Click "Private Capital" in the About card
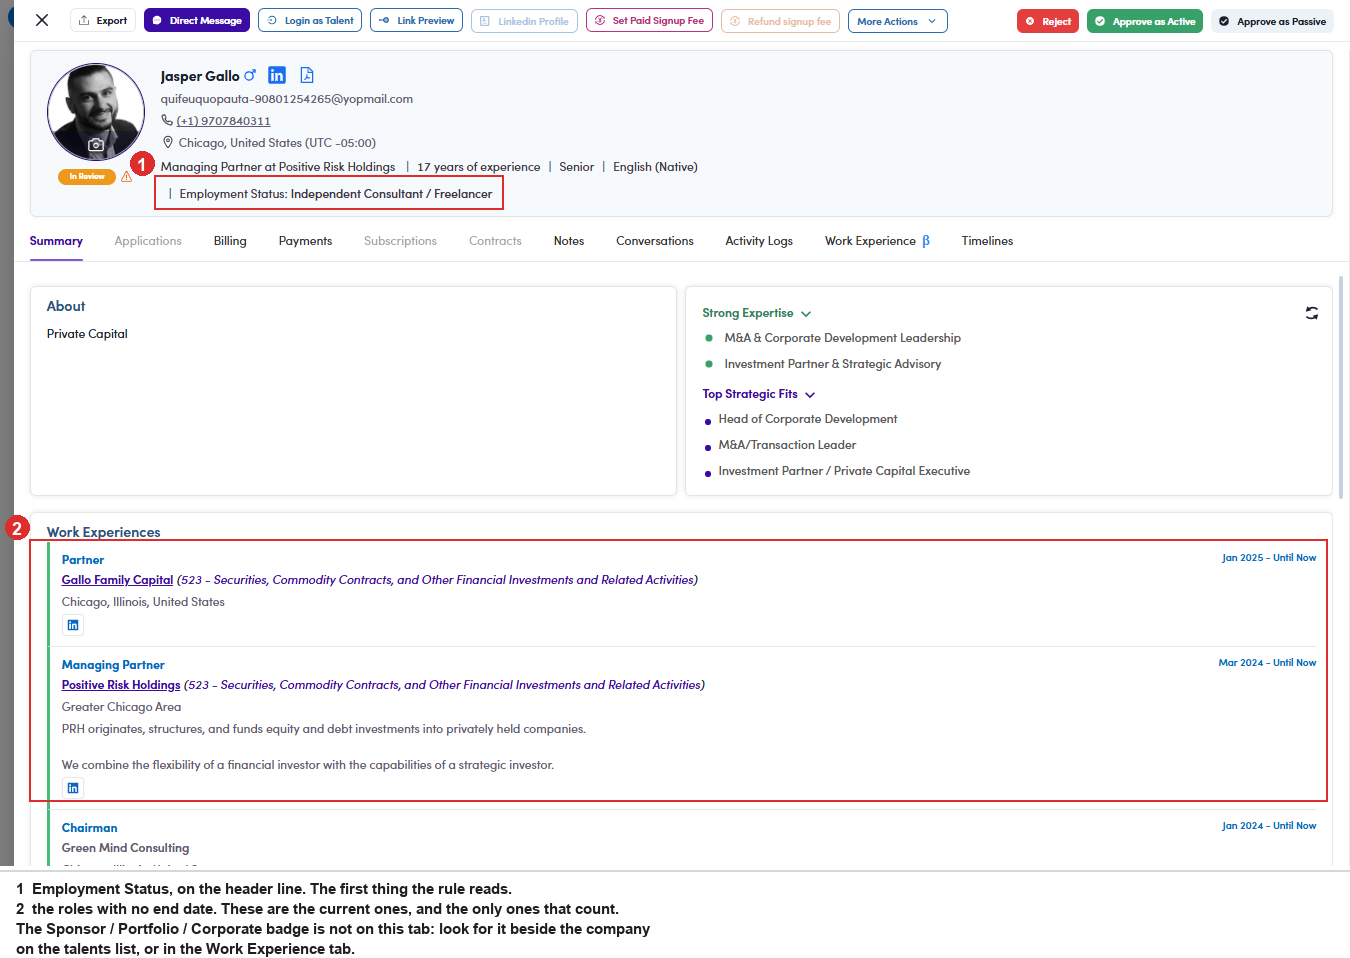1350x958 pixels. click(x=87, y=334)
